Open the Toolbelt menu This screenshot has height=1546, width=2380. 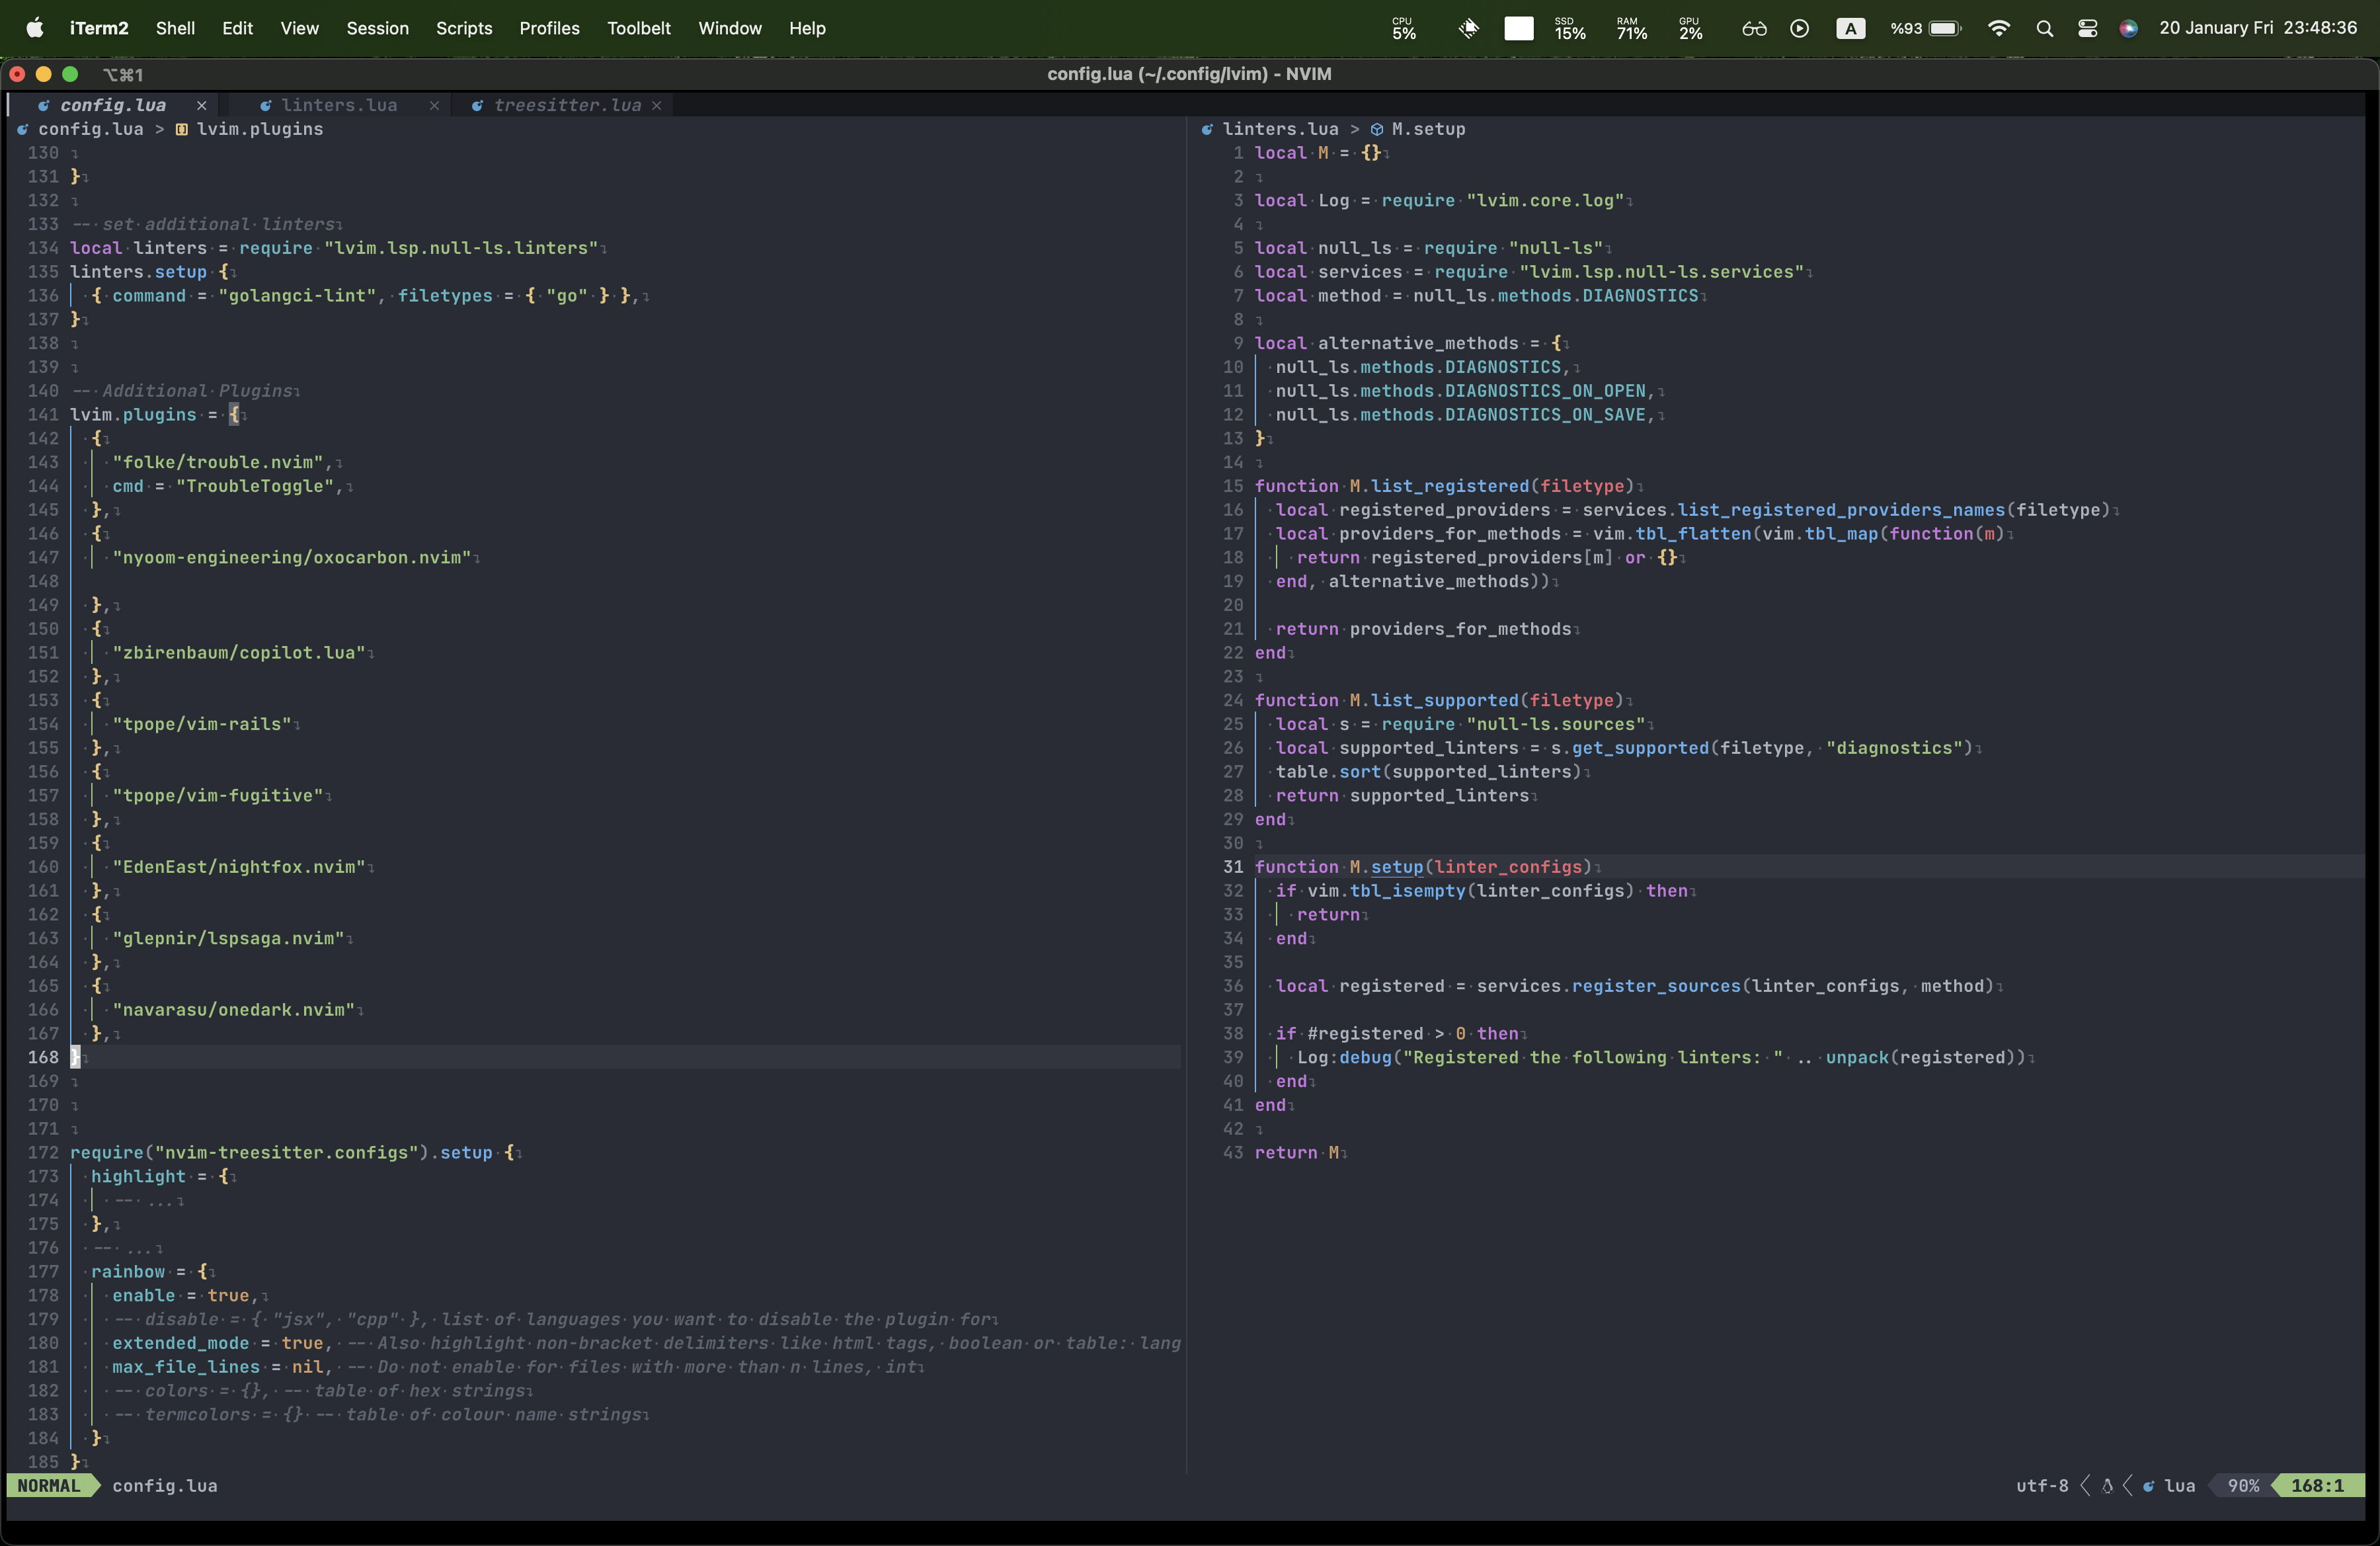(x=638, y=28)
